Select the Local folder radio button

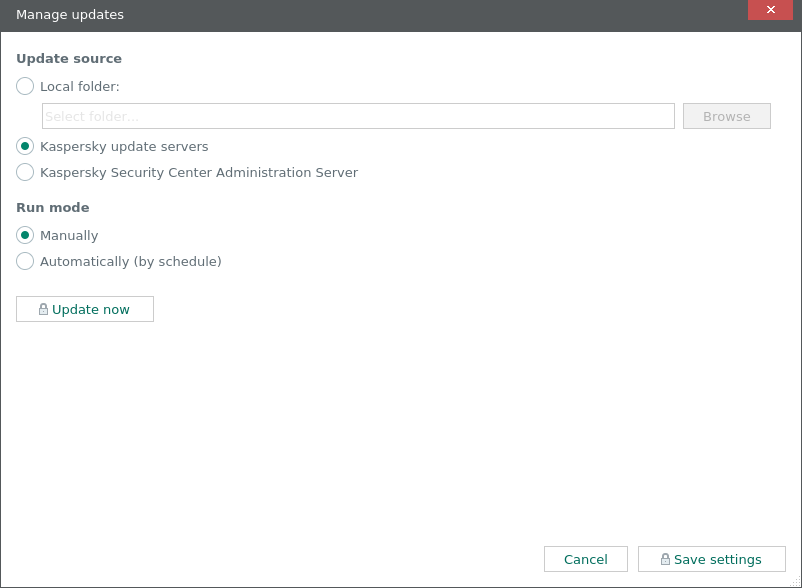point(25,87)
